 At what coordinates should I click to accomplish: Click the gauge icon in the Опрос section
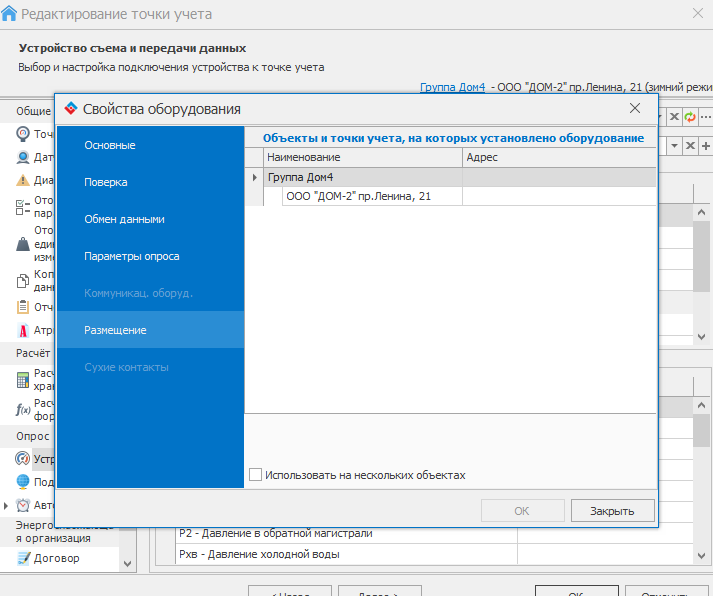coord(23,459)
